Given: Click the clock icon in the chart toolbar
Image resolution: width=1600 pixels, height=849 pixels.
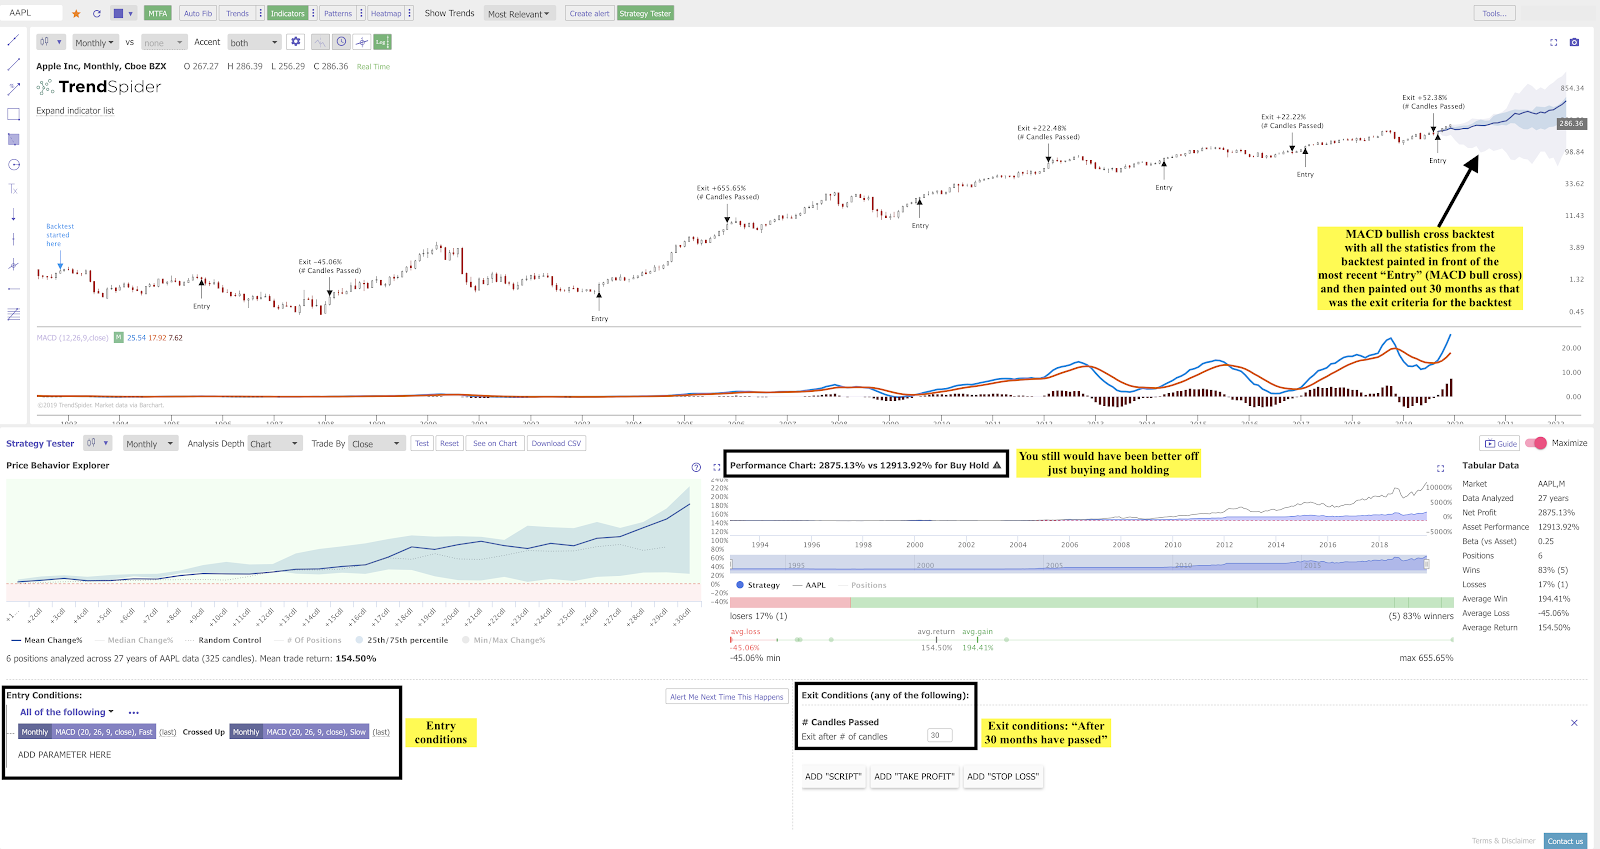Looking at the screenshot, I should pos(342,42).
